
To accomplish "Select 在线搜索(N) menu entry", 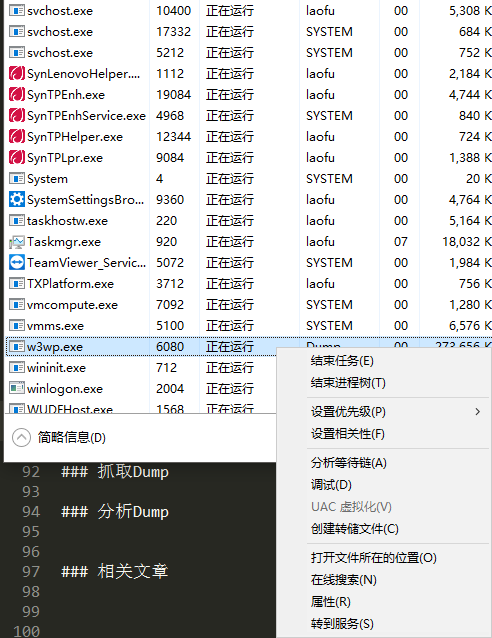I will tap(343, 580).
